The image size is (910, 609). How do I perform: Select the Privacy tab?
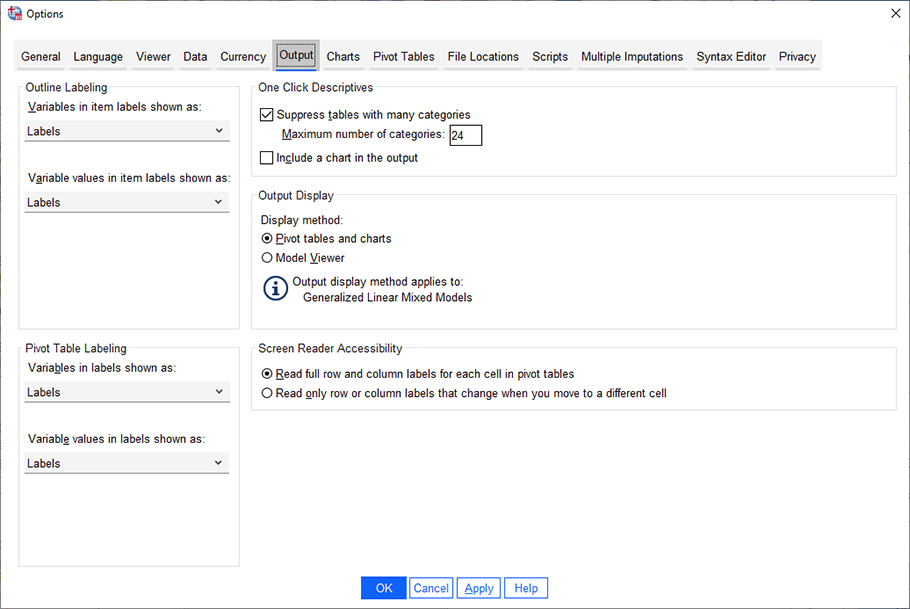coord(797,57)
